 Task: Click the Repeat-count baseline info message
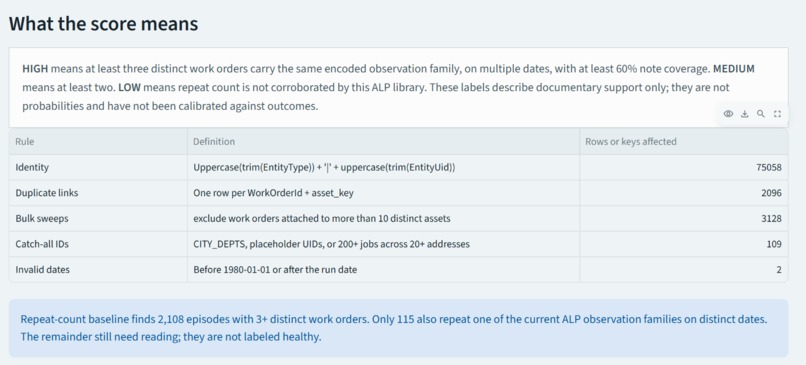[398, 328]
